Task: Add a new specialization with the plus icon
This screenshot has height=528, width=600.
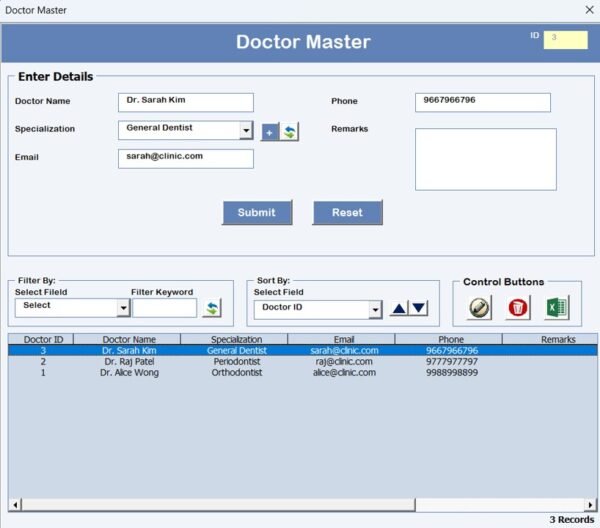Action: [x=270, y=132]
